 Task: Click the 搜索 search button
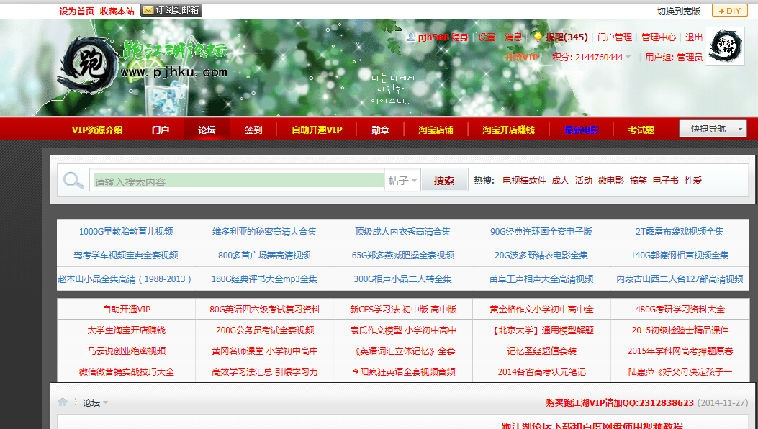click(444, 180)
